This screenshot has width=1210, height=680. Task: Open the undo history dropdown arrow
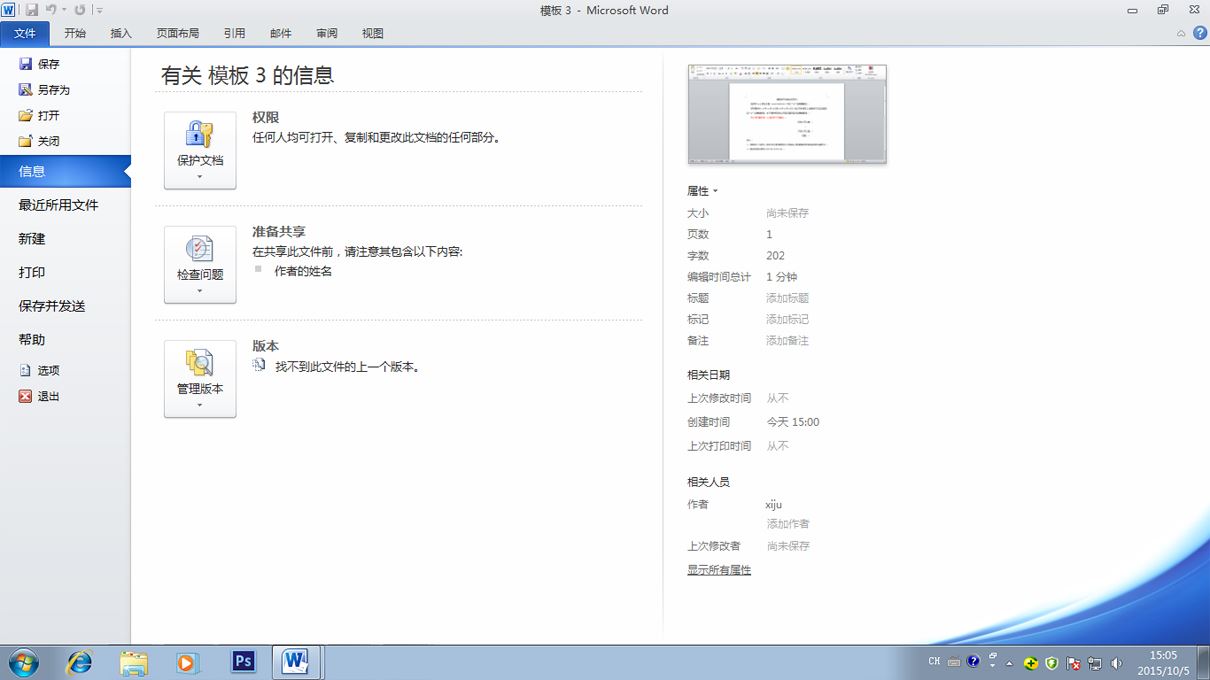[x=64, y=10]
